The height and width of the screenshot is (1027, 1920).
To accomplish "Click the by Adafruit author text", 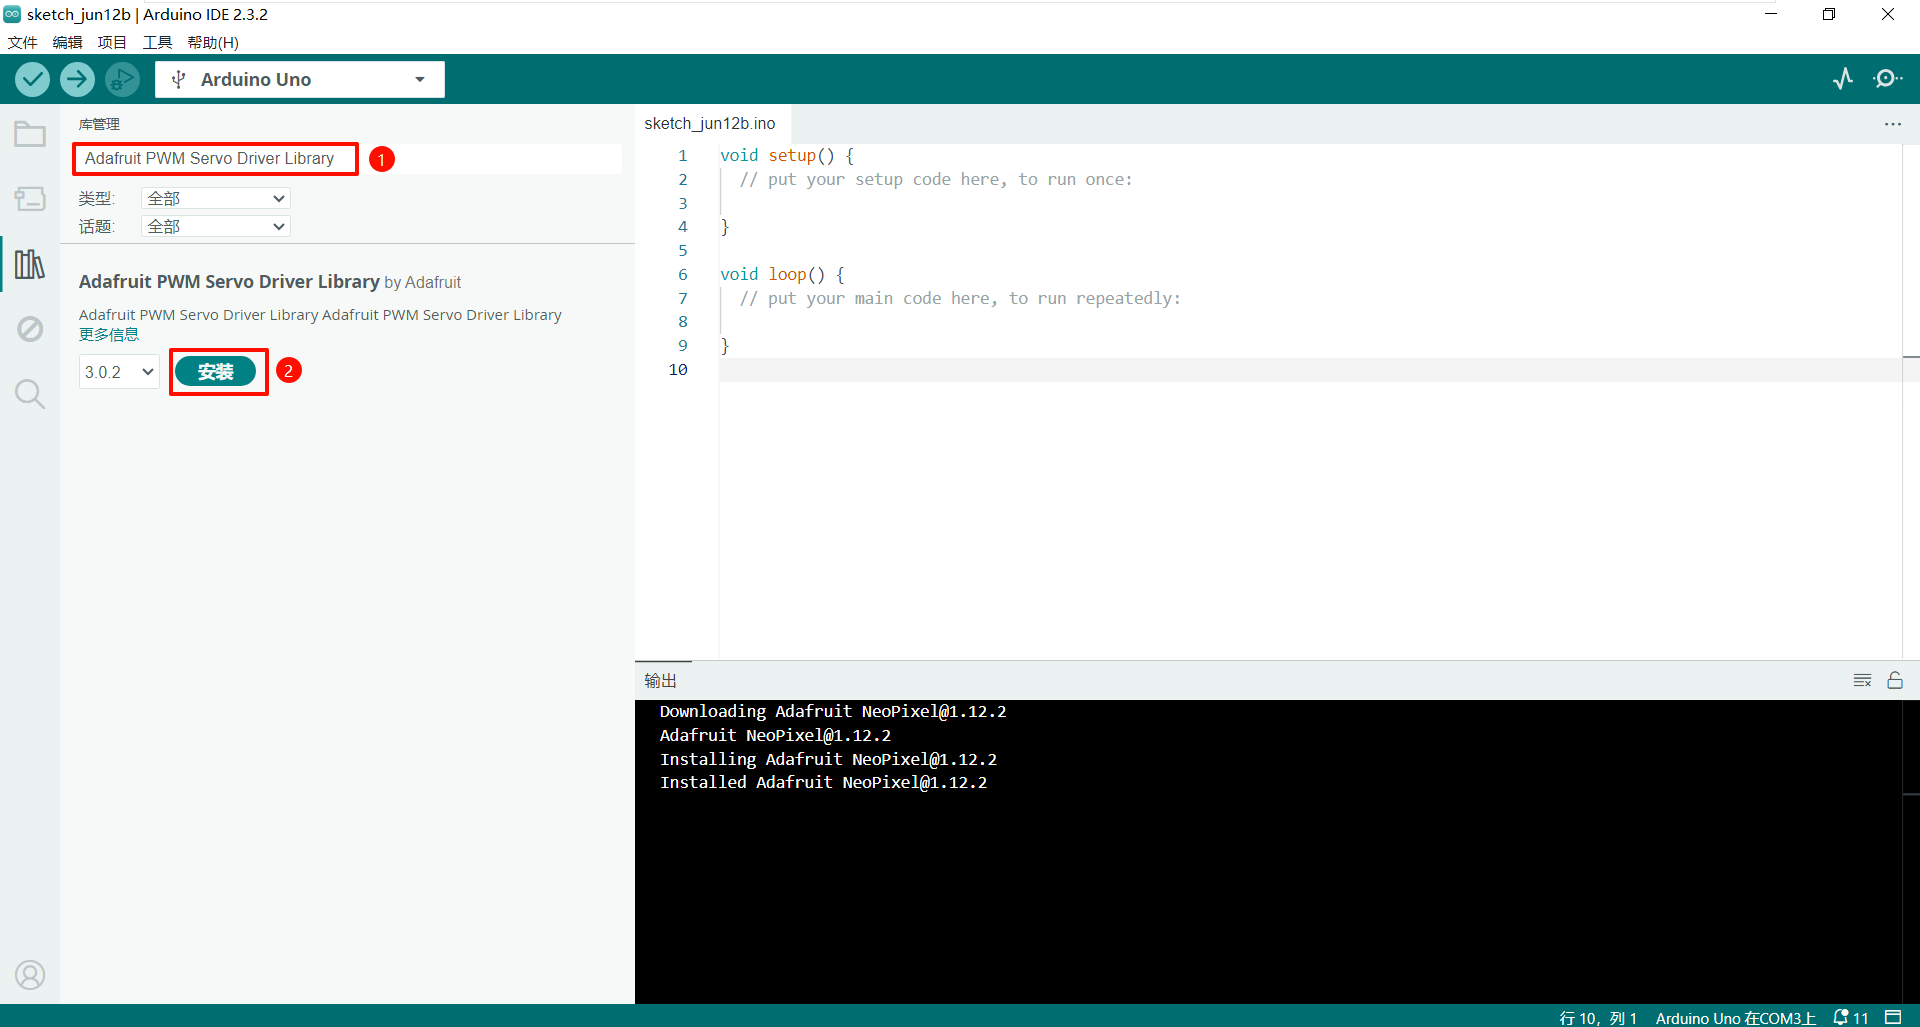I will click(423, 282).
